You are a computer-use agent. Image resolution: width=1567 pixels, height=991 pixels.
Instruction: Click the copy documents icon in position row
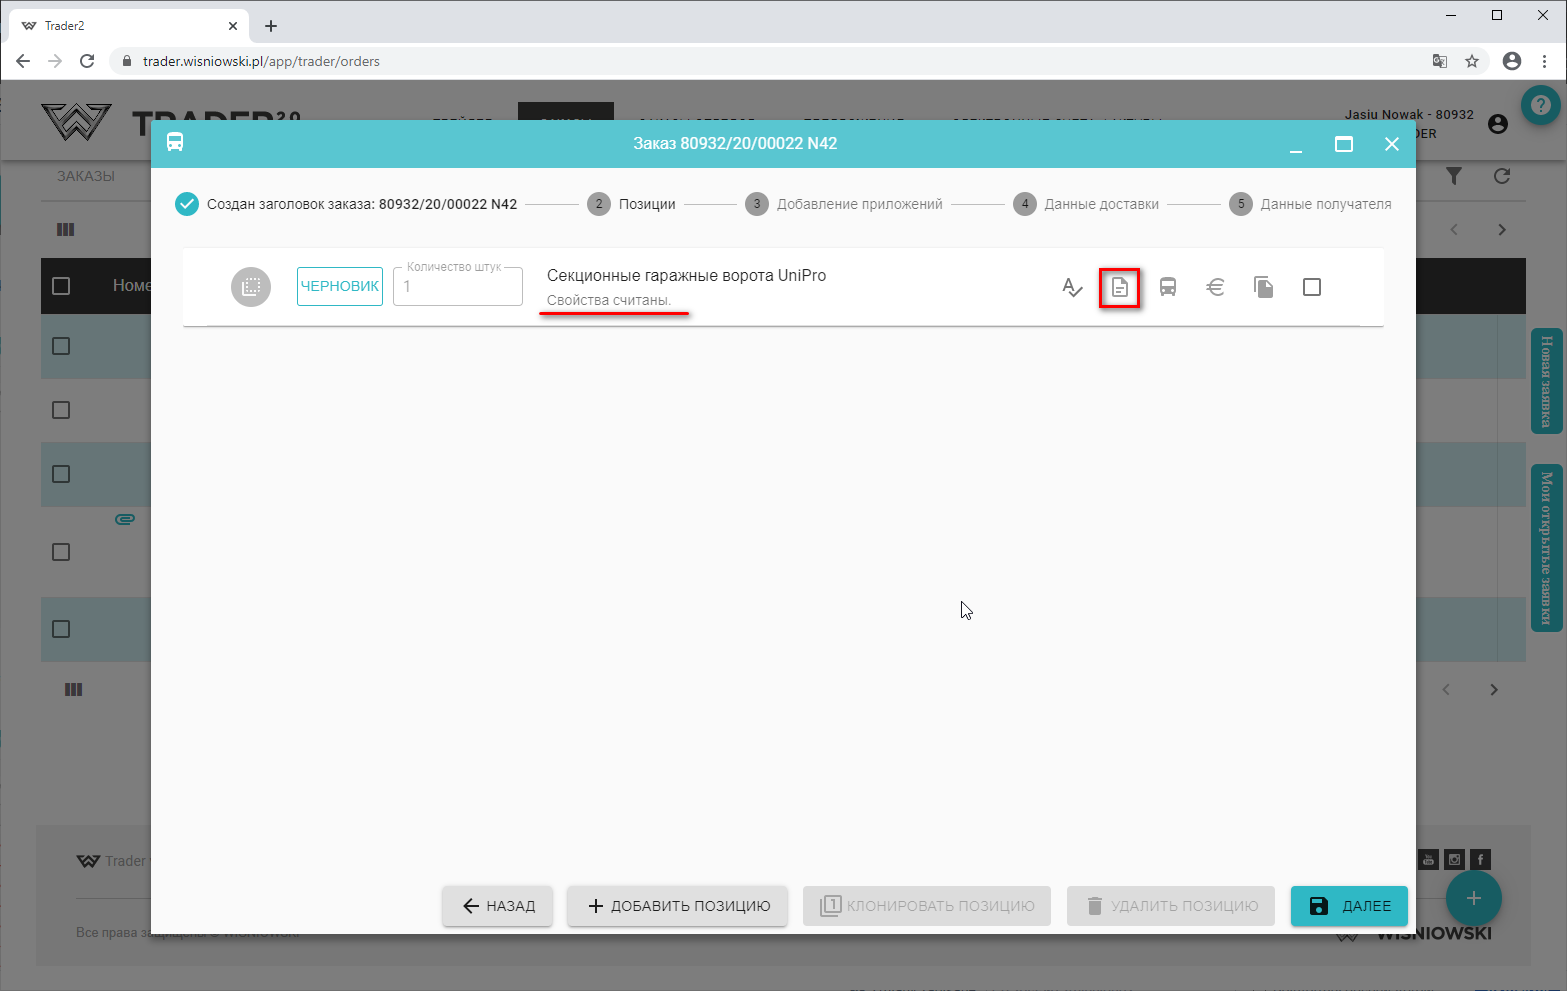click(x=1263, y=288)
